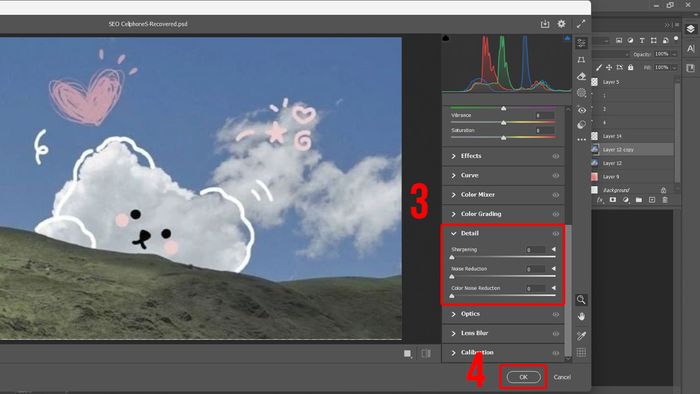The image size is (700, 394).
Task: Toggle visibility of Effects panel edits
Action: [x=555, y=156]
